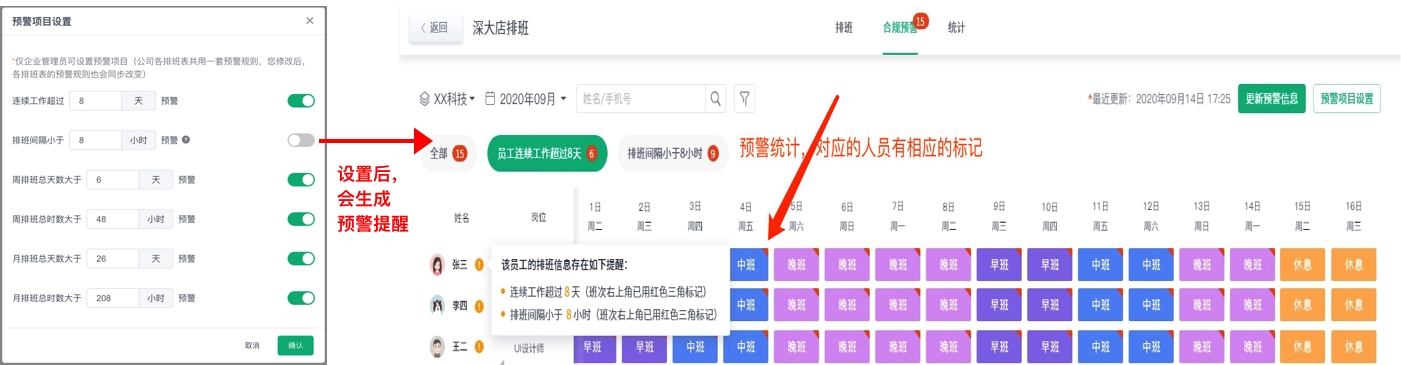Toggle 连续工作超过 warning switch

[x=301, y=101]
